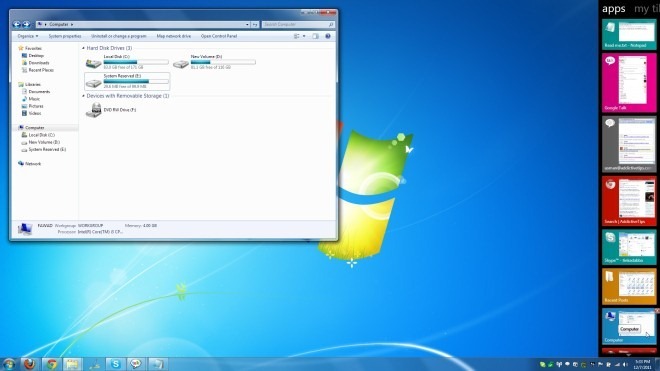The height and width of the screenshot is (371, 660).
Task: Collapse the Hard Disk Drives group
Action: click(x=83, y=48)
